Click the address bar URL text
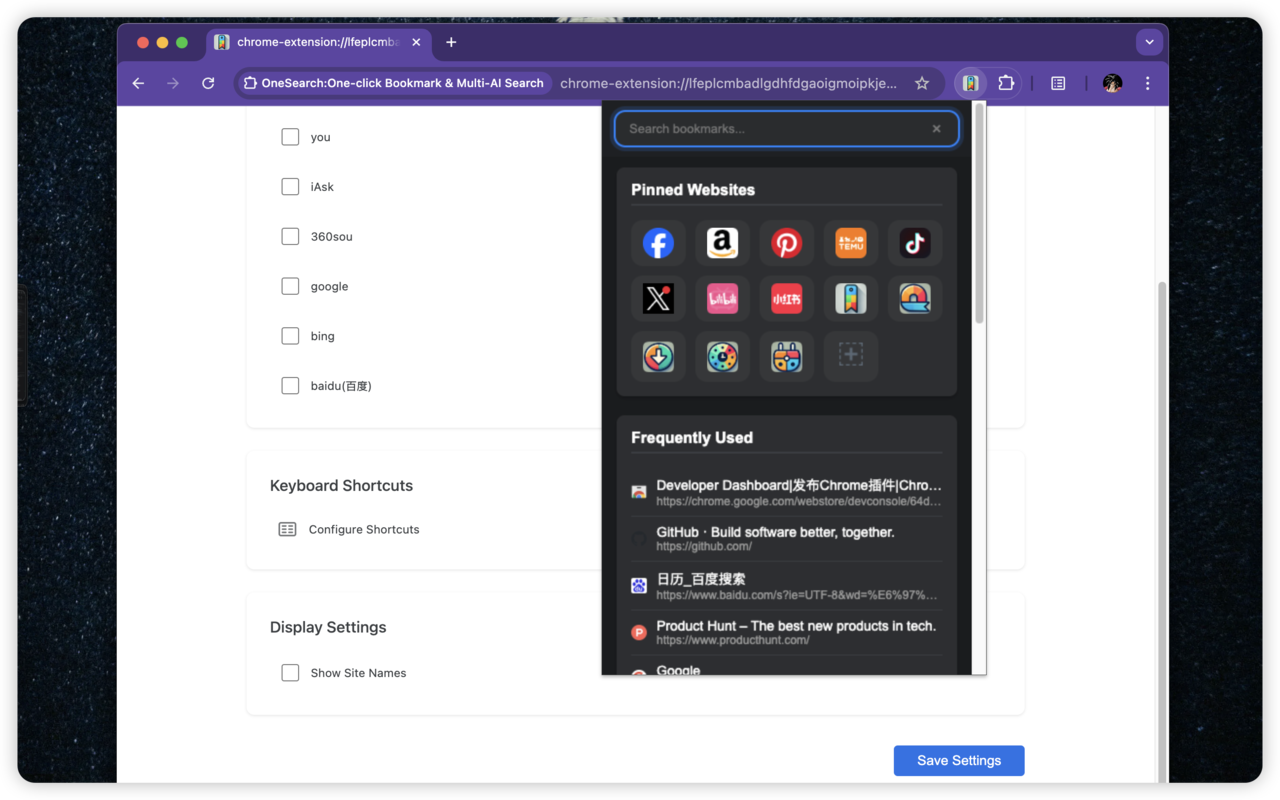Image resolution: width=1280 pixels, height=800 pixels. 728,84
